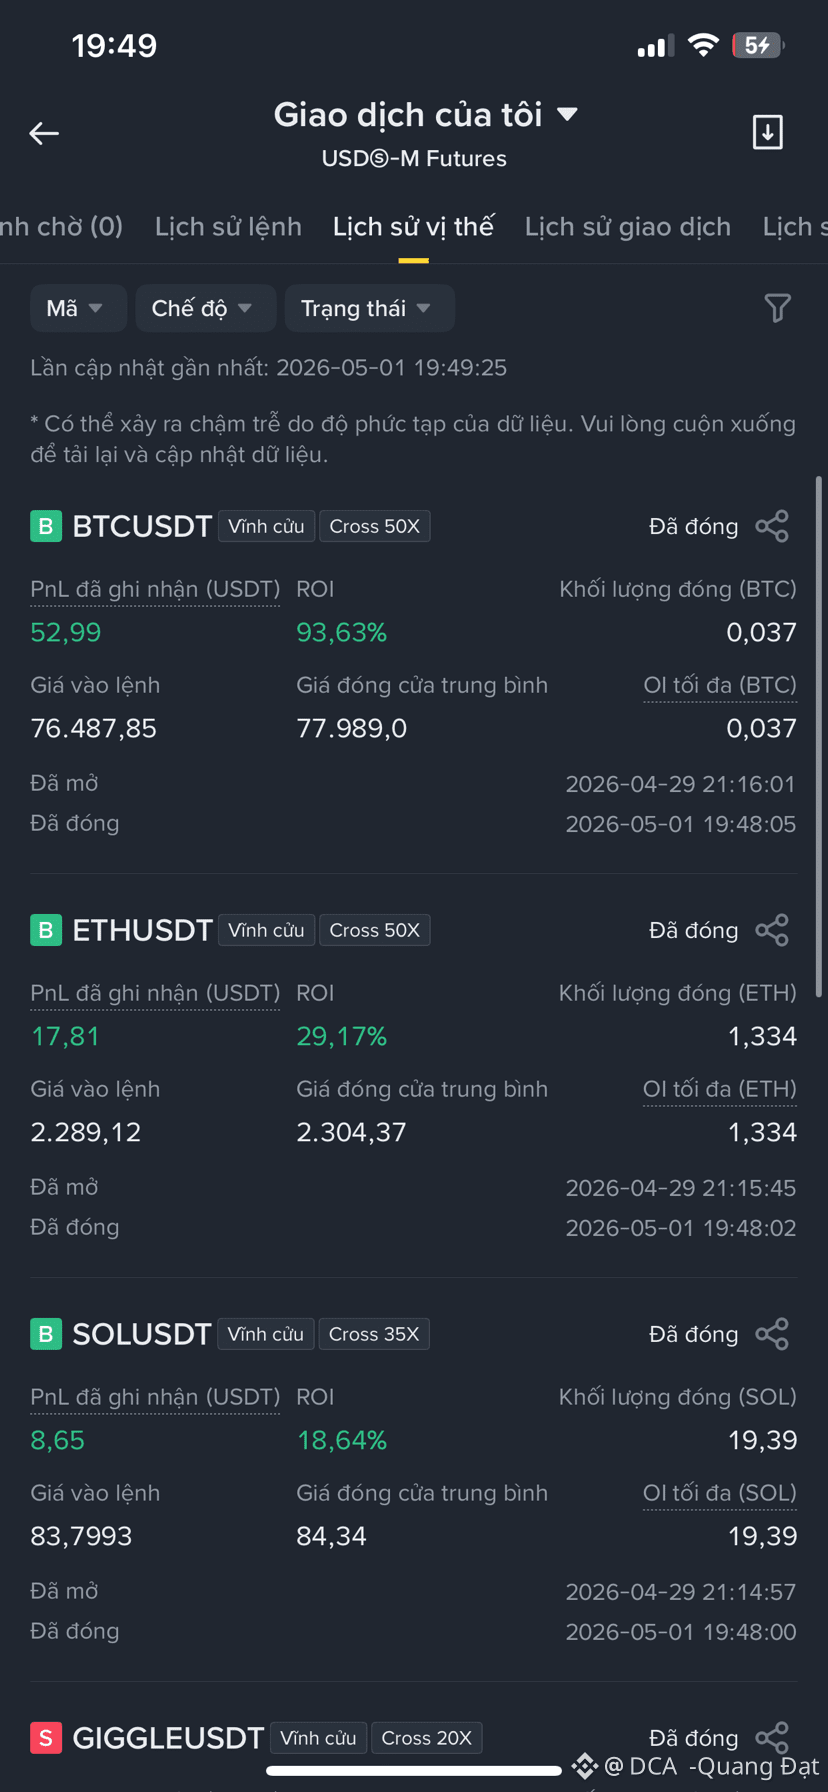Select the Lịch sử vị thế tab
Image resolution: width=828 pixels, height=1792 pixels.
coord(413,227)
